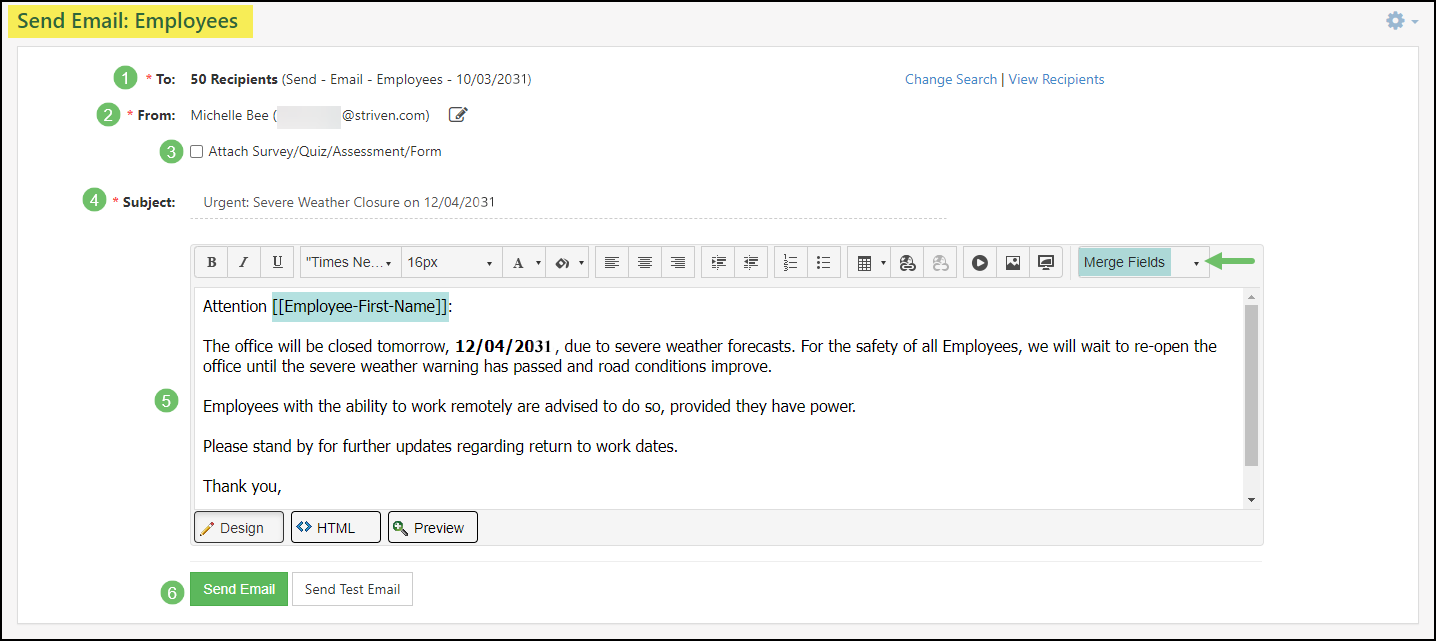This screenshot has width=1436, height=641.
Task: Align text to the left
Action: point(612,262)
